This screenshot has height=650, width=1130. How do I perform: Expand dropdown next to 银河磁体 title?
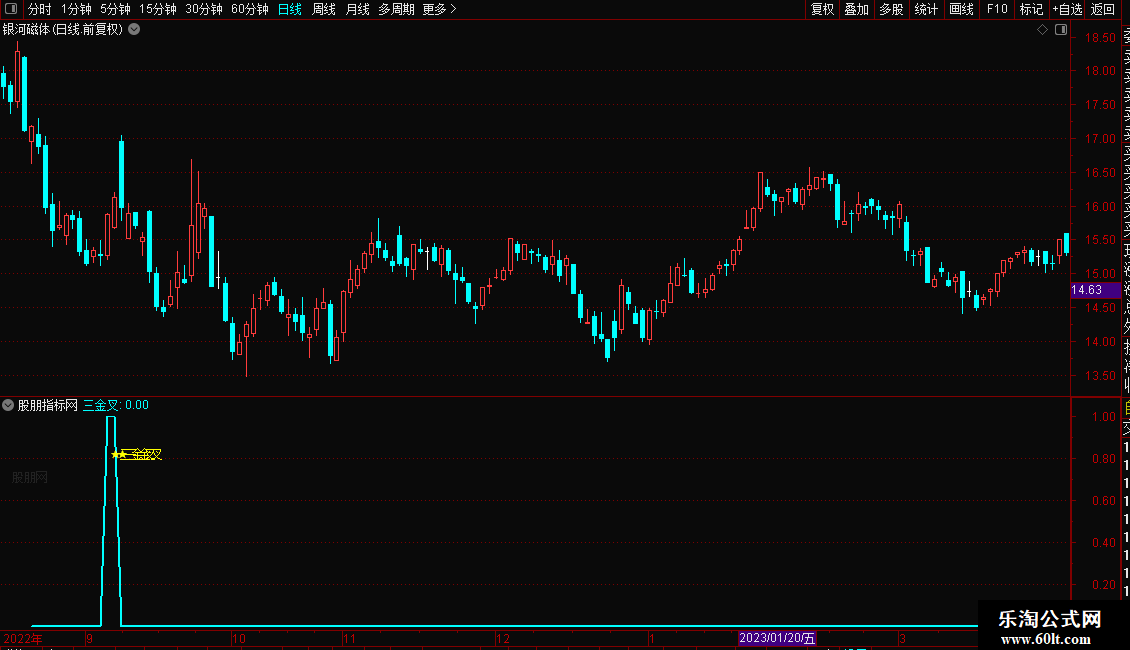coord(134,30)
